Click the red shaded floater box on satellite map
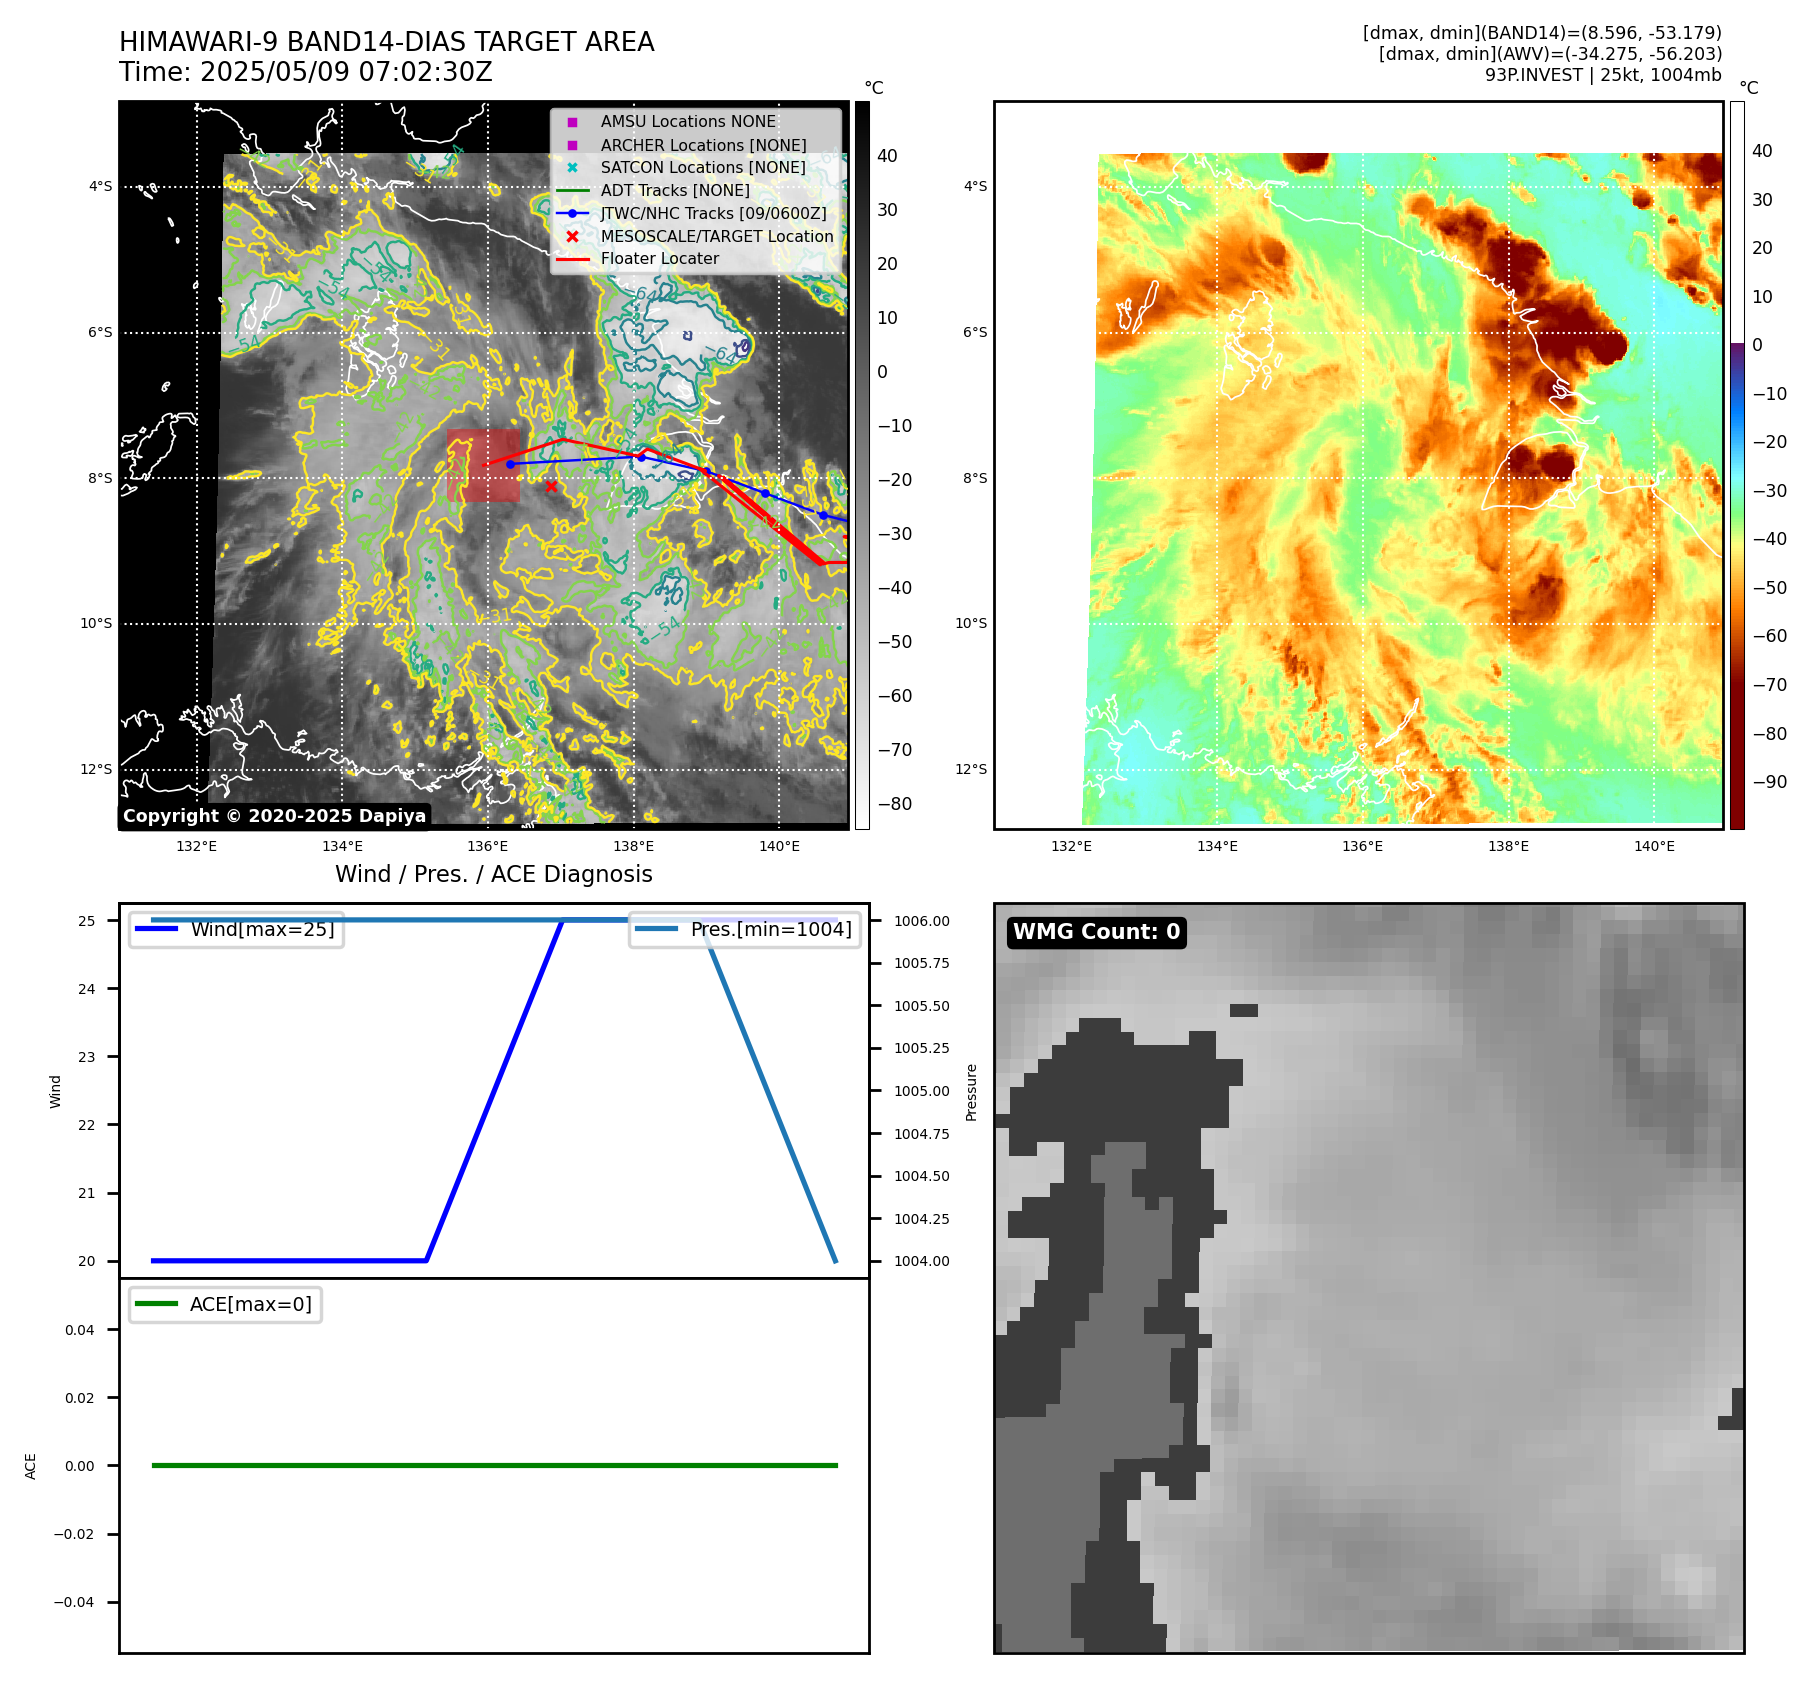 tap(483, 466)
